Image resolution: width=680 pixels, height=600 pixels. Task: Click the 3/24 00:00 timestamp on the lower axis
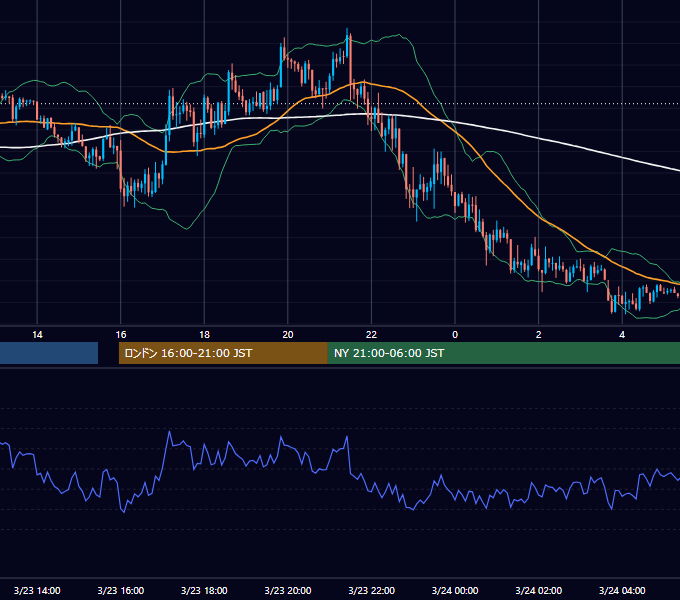(455, 590)
